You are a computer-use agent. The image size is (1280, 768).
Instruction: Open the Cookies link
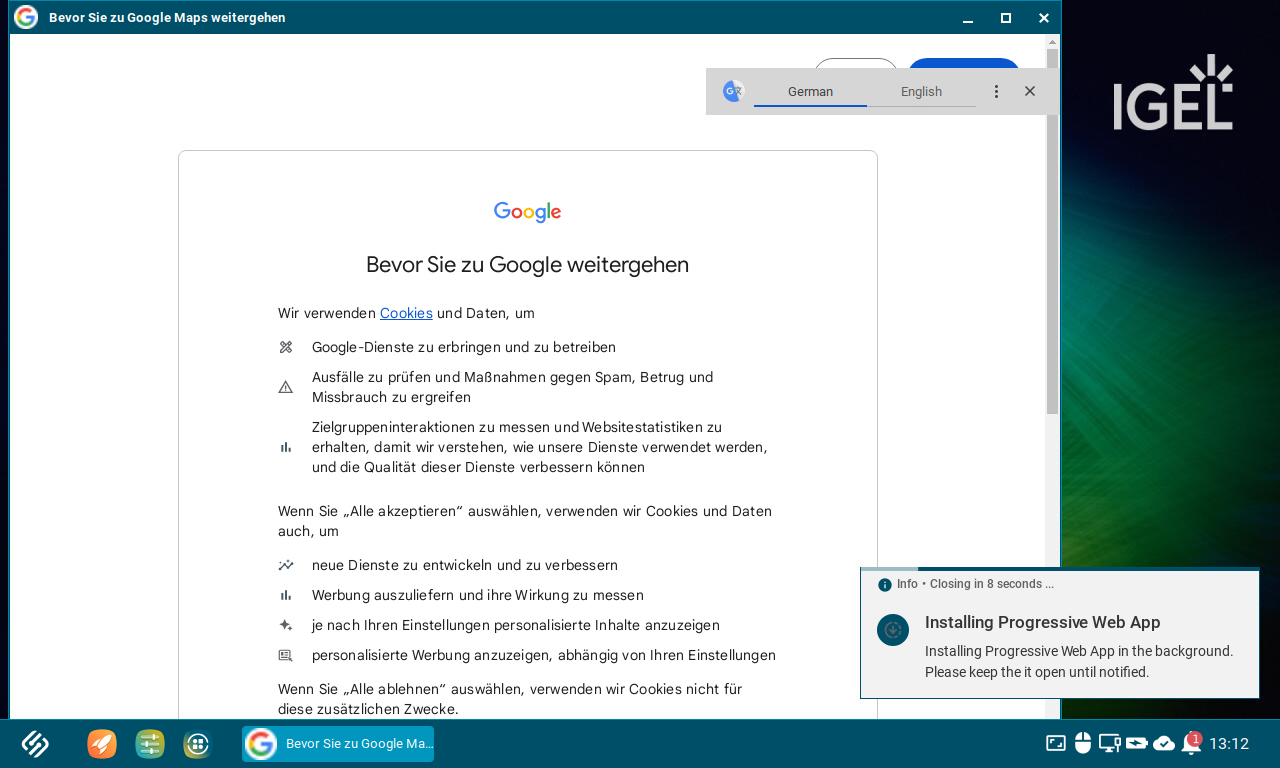coord(406,313)
